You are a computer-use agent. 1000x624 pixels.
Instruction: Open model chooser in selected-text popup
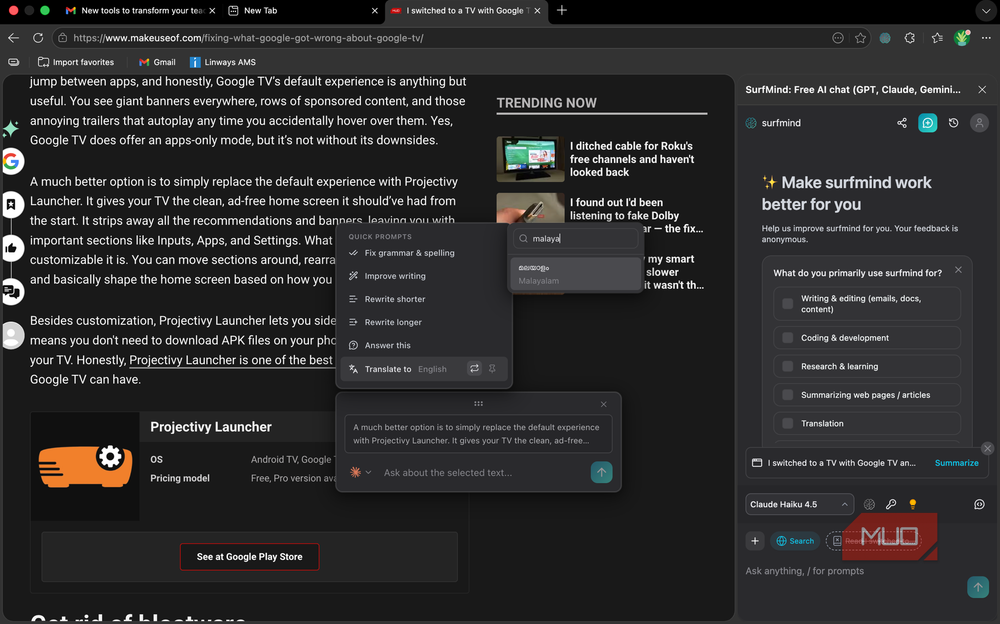pyautogui.click(x=360, y=472)
